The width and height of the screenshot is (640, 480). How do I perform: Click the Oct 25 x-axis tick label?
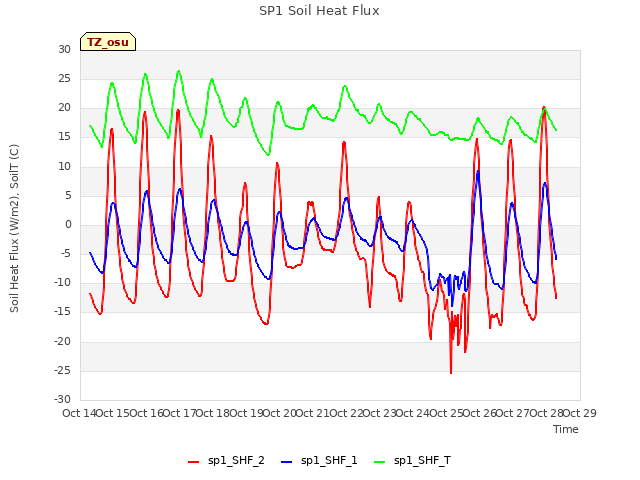(447, 413)
